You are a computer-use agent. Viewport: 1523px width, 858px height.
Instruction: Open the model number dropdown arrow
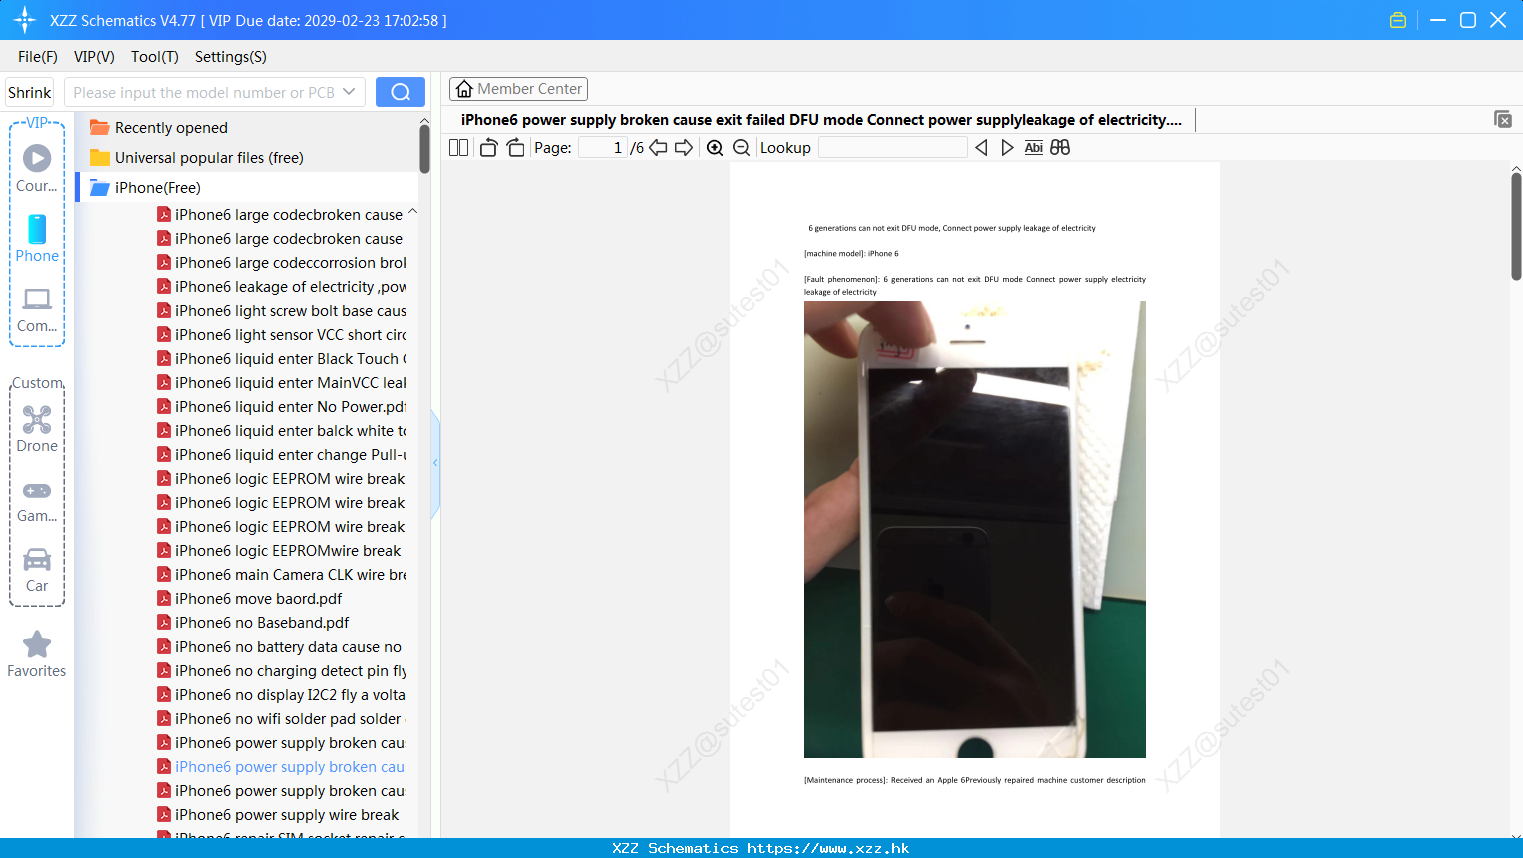click(x=349, y=92)
